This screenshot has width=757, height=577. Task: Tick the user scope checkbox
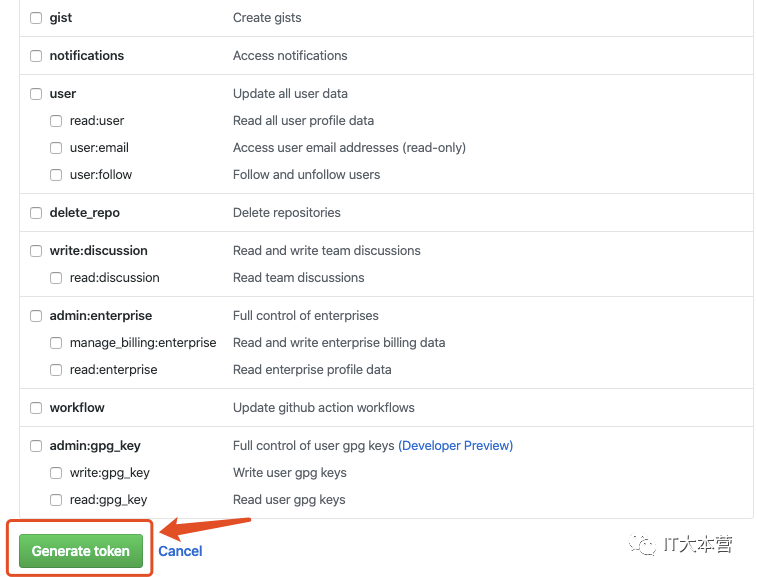37,94
